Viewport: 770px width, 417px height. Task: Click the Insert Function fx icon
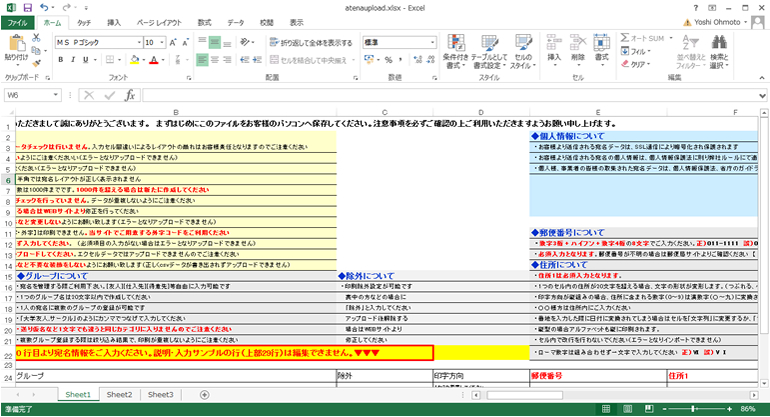(x=130, y=95)
